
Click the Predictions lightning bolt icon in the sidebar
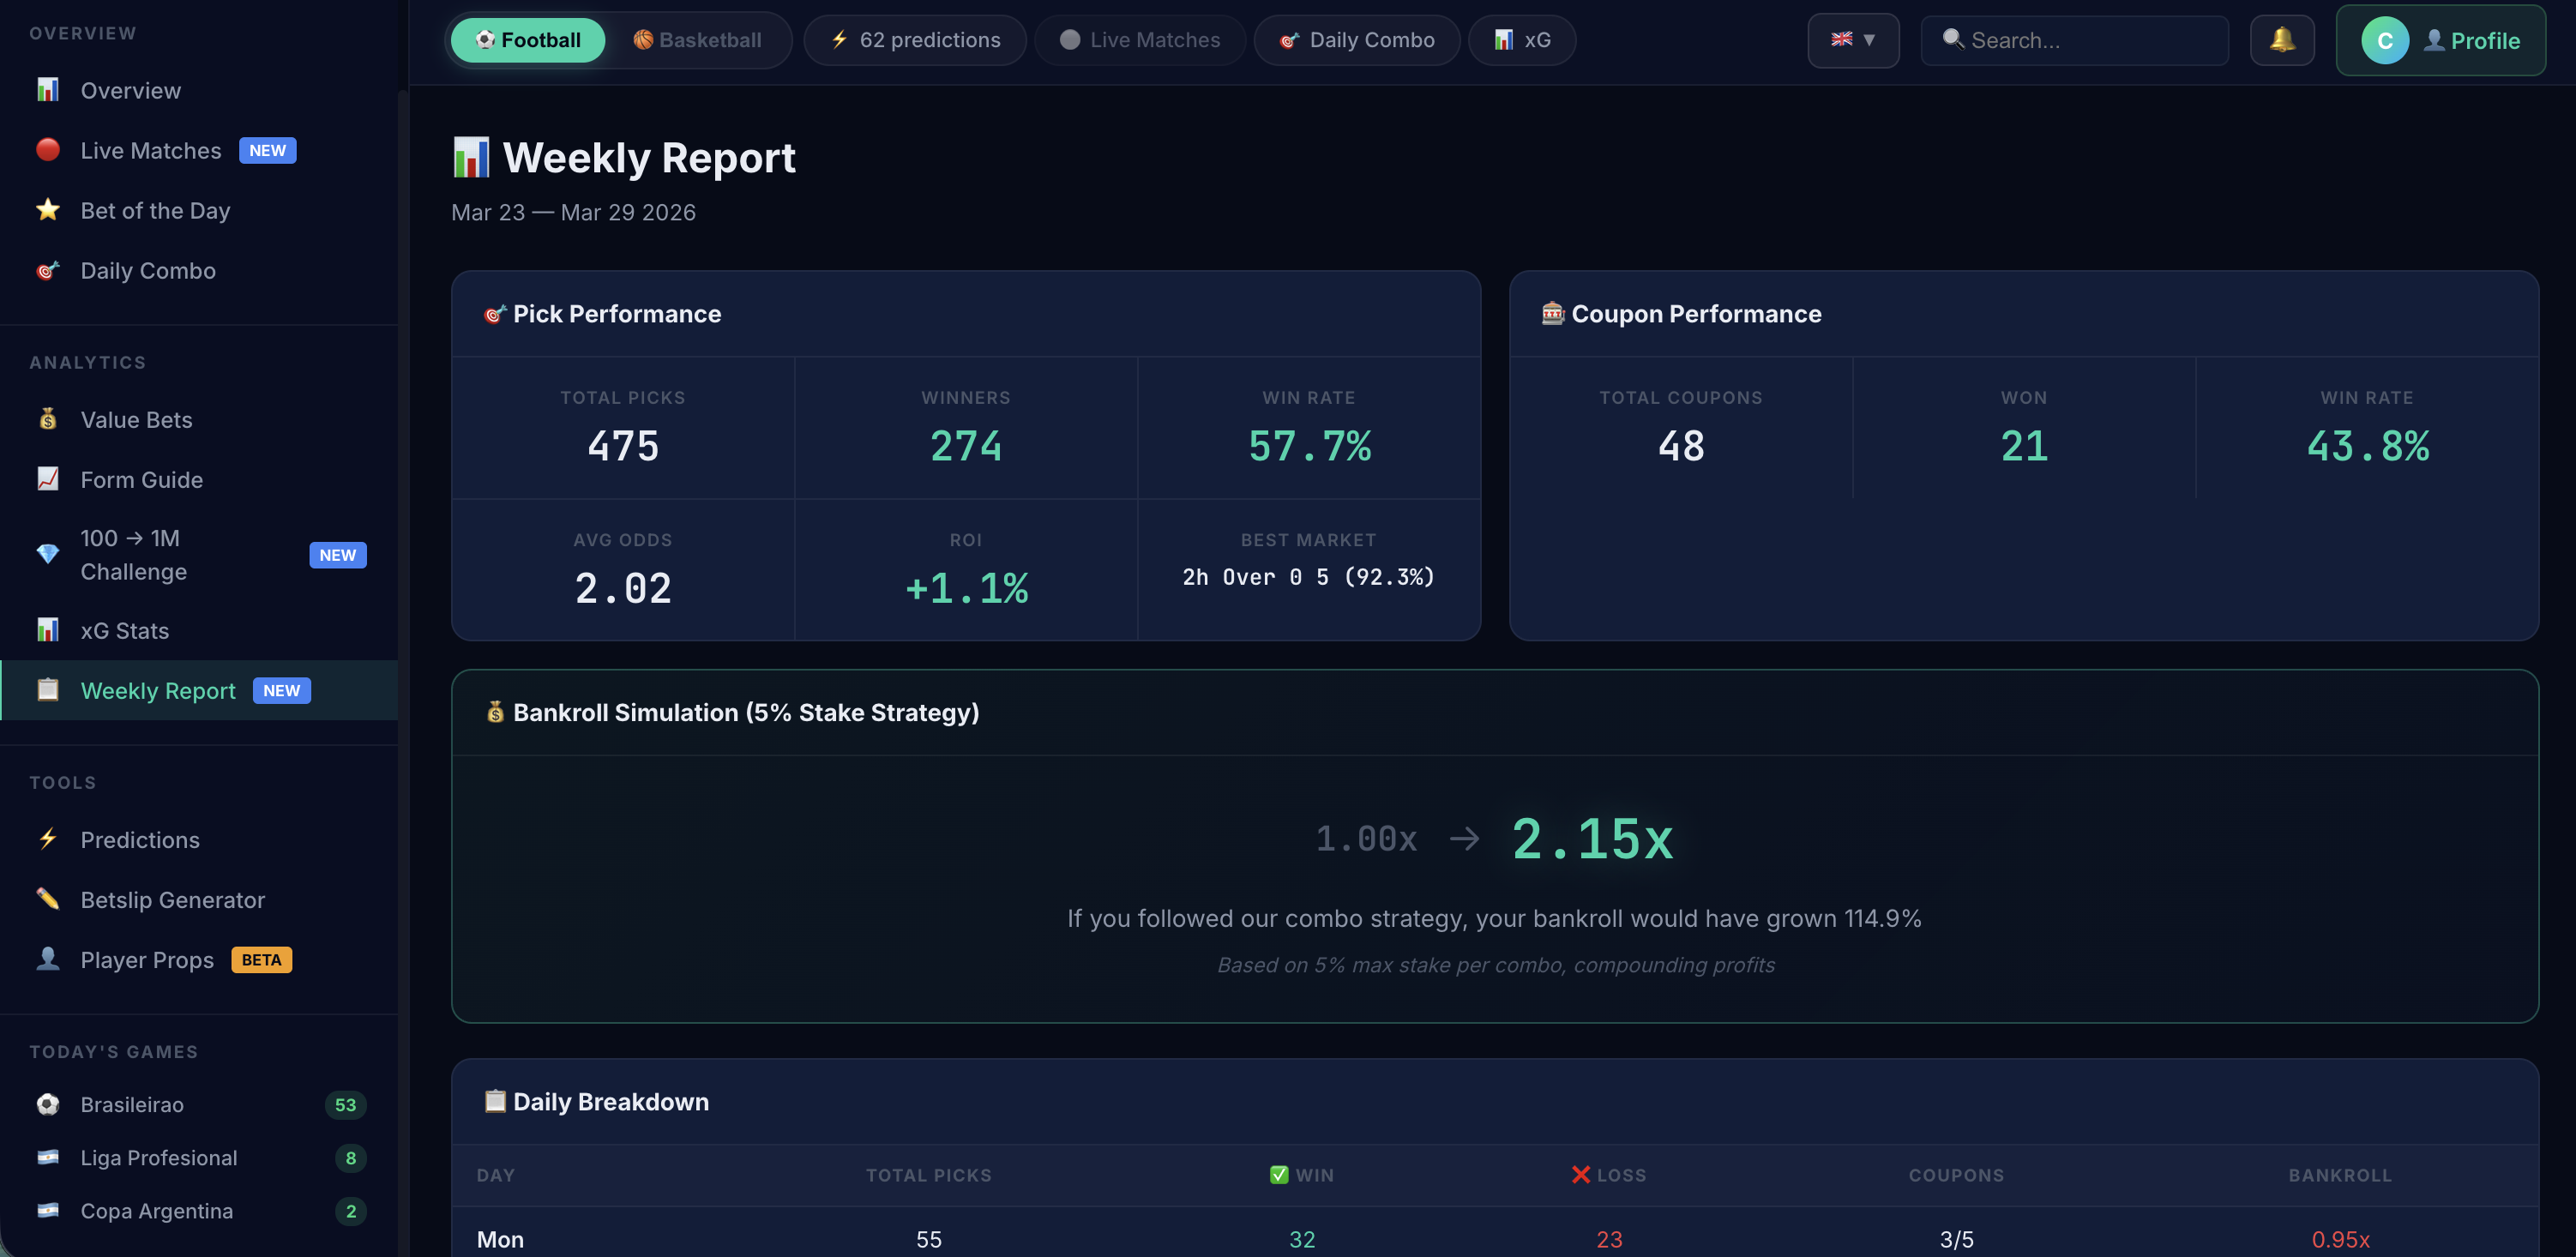(x=47, y=839)
